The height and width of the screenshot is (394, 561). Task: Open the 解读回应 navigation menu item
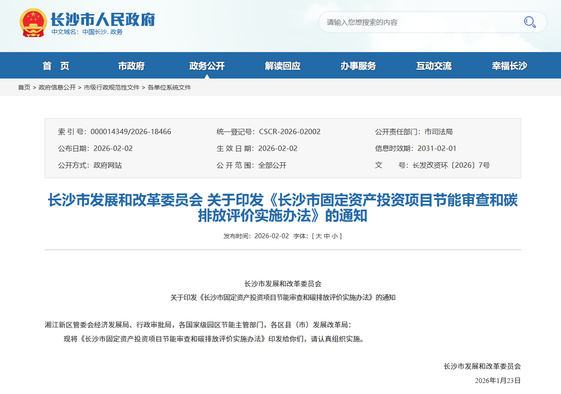point(283,66)
